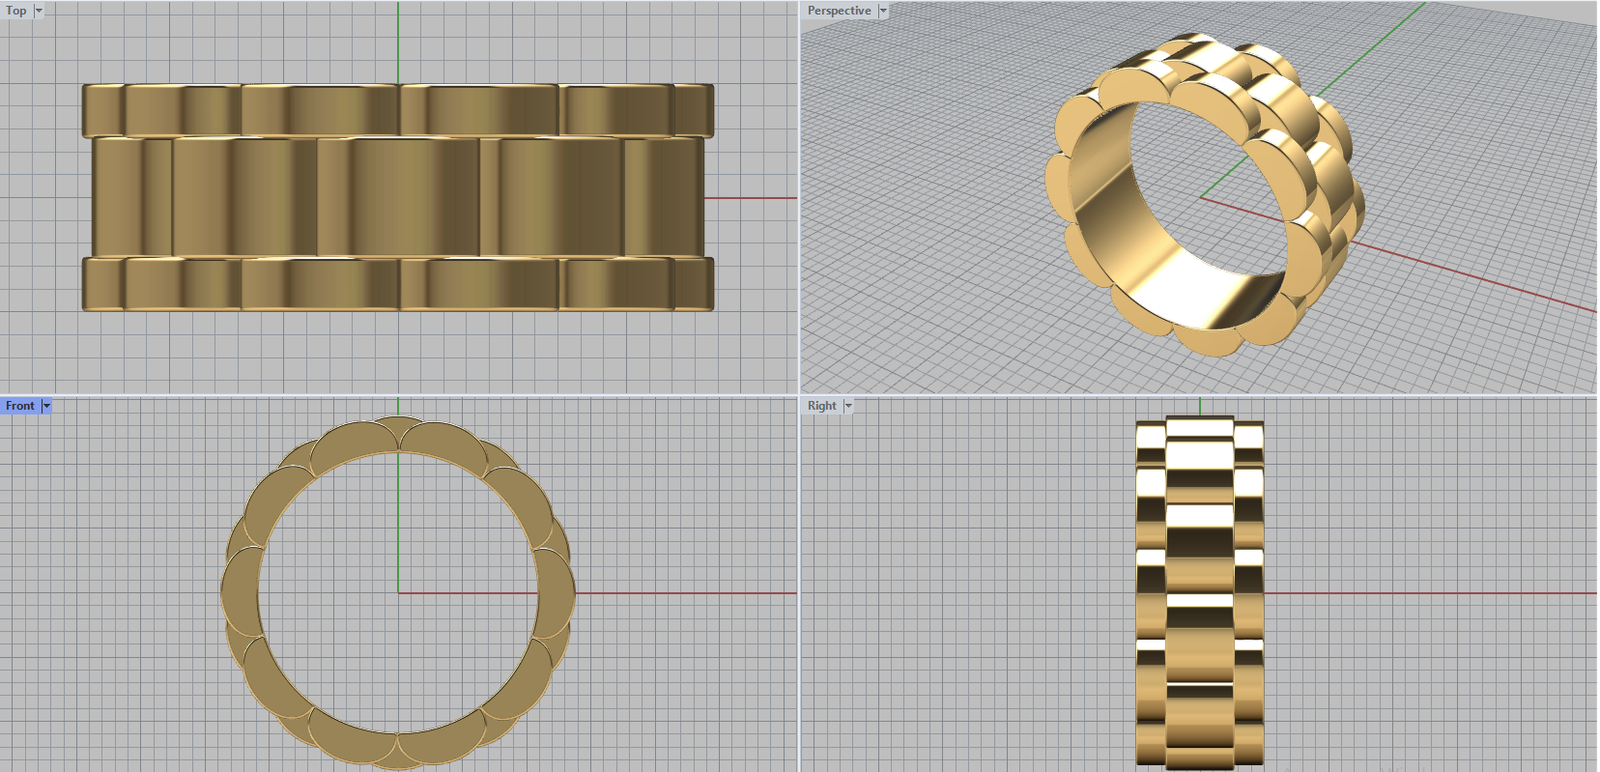Click the origin point inside Front view ring
The height and width of the screenshot is (772, 1600).
[x=398, y=593]
